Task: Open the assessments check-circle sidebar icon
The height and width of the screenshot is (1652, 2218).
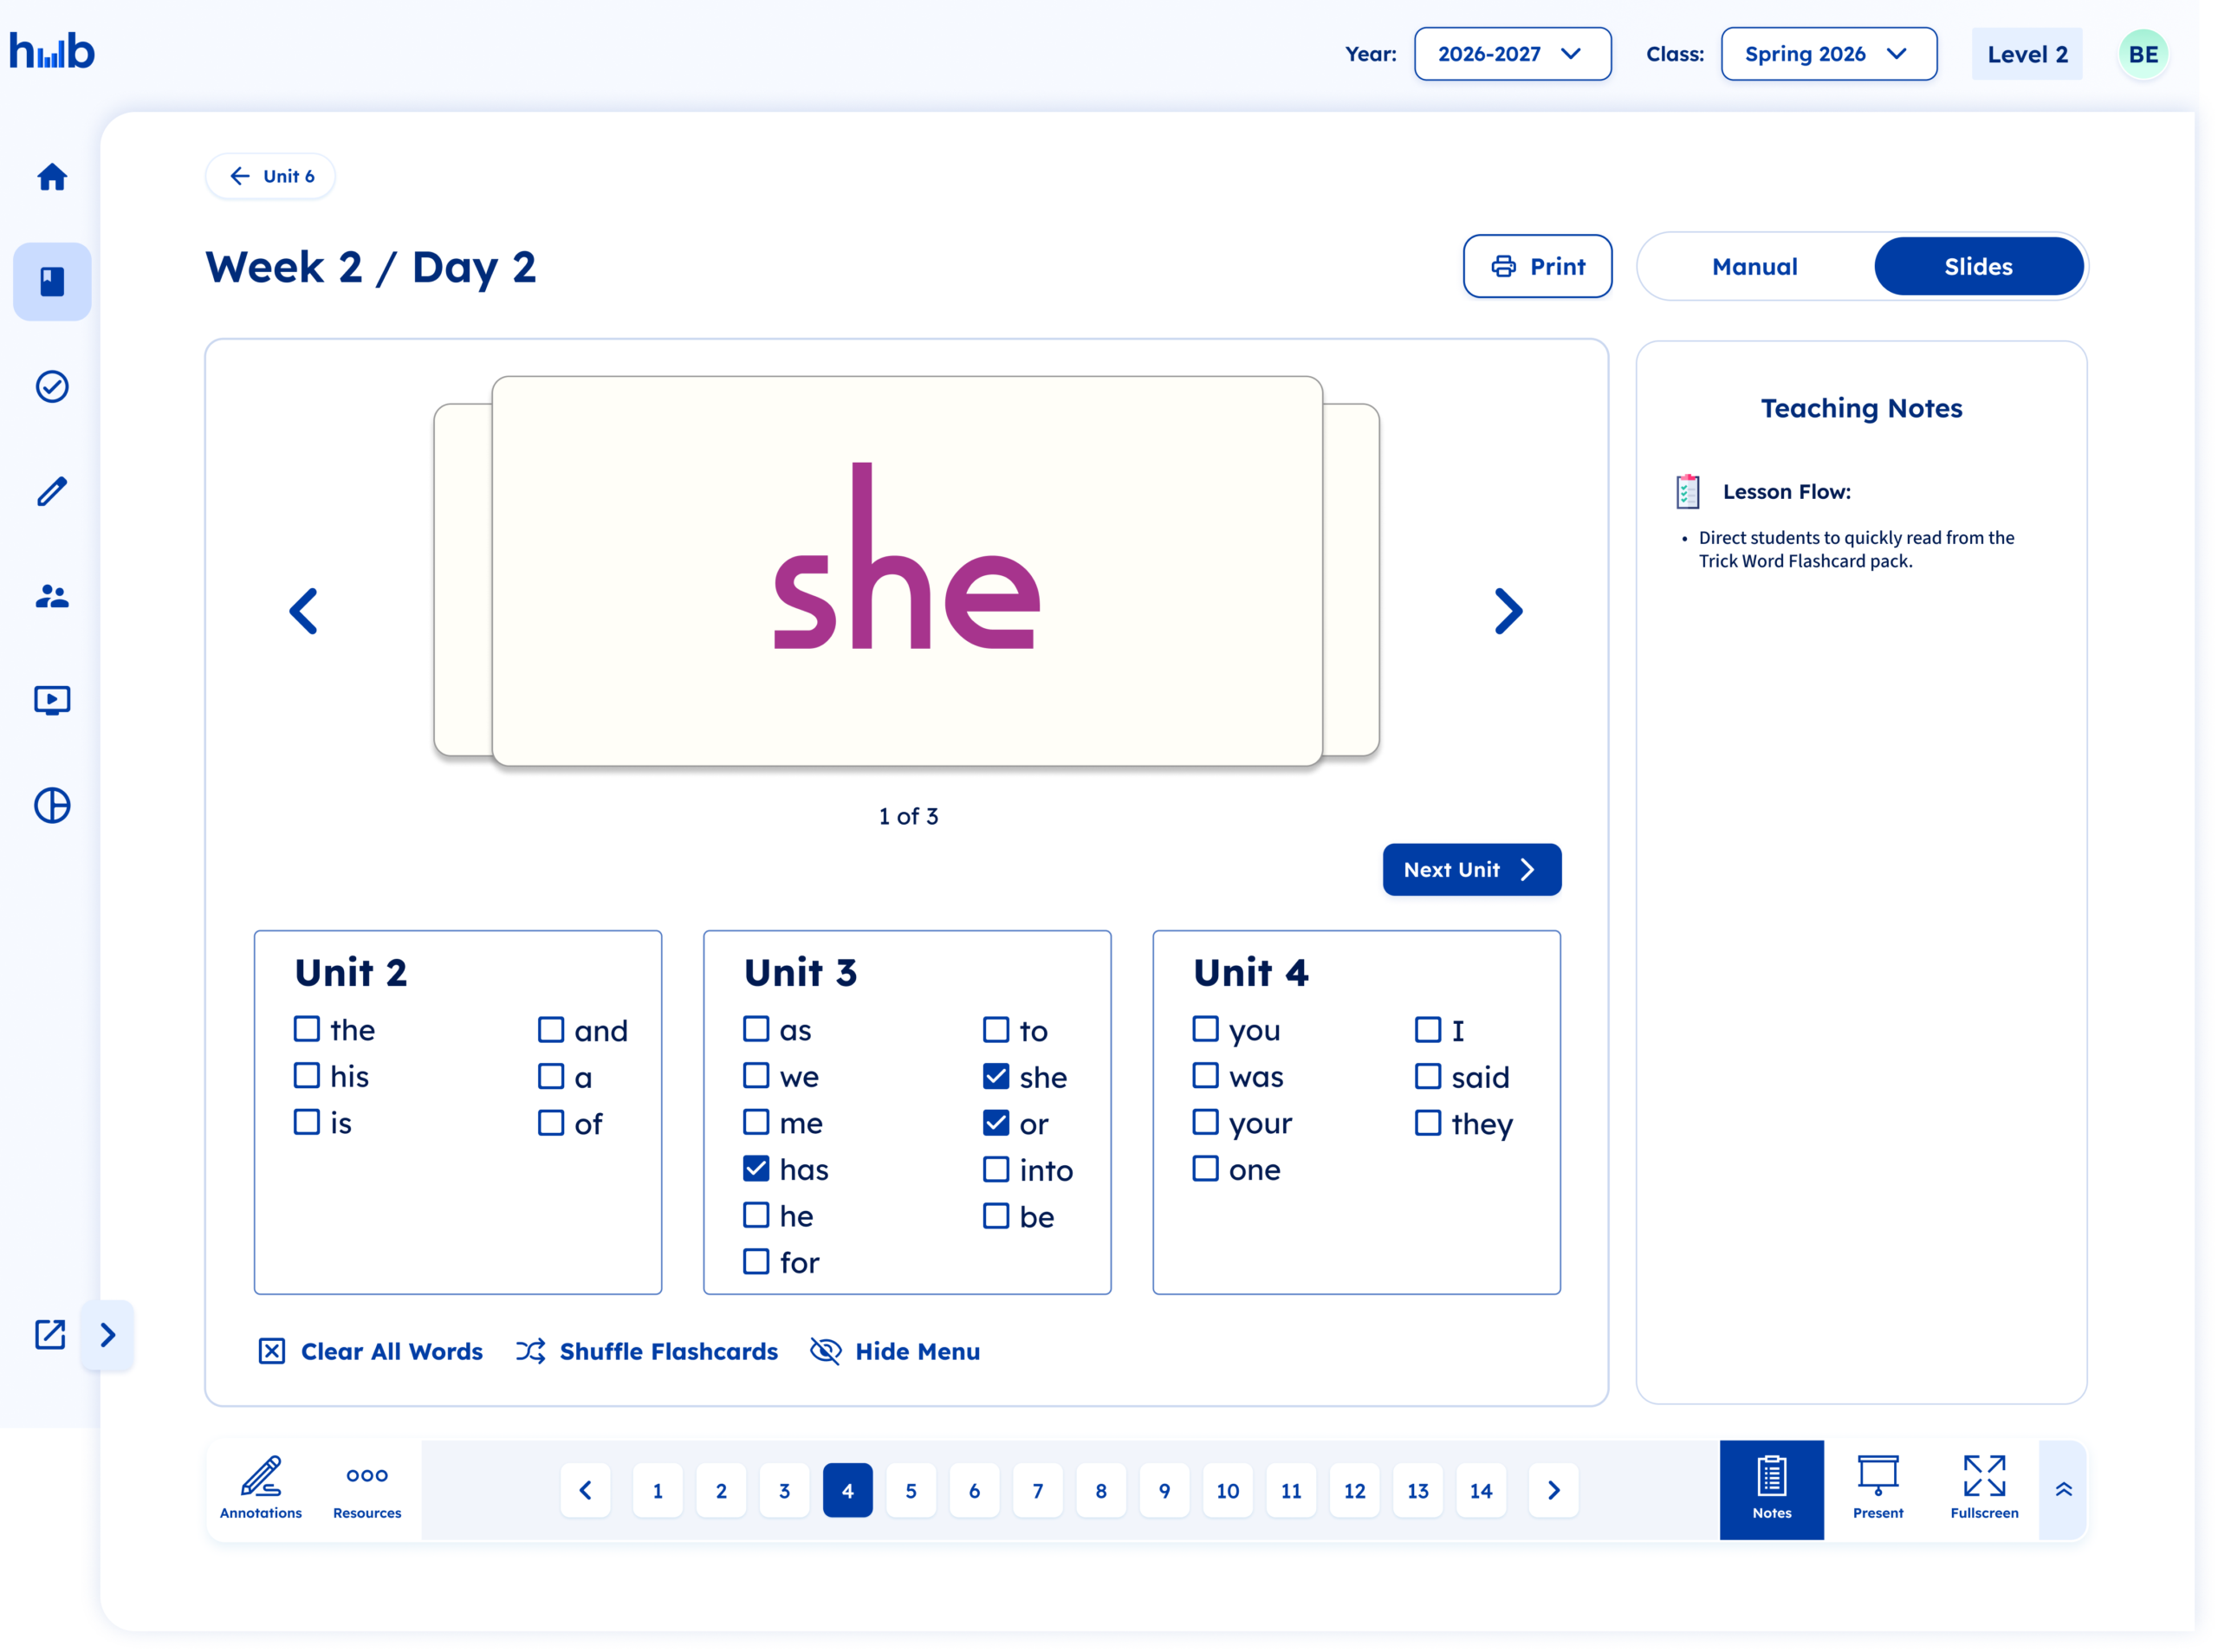Action: [52, 387]
